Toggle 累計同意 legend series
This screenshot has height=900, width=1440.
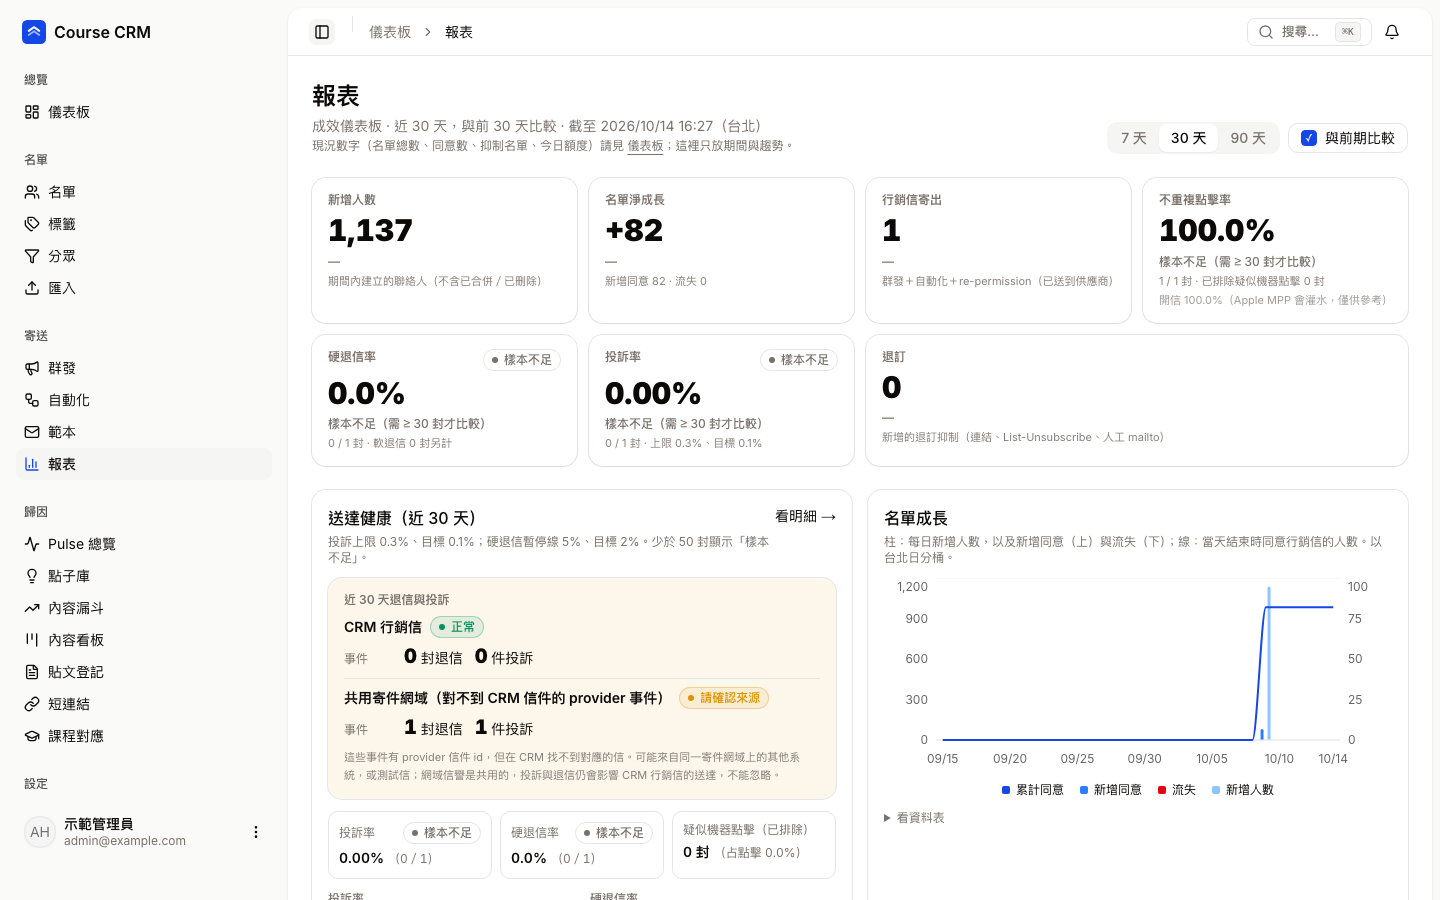(x=1032, y=790)
